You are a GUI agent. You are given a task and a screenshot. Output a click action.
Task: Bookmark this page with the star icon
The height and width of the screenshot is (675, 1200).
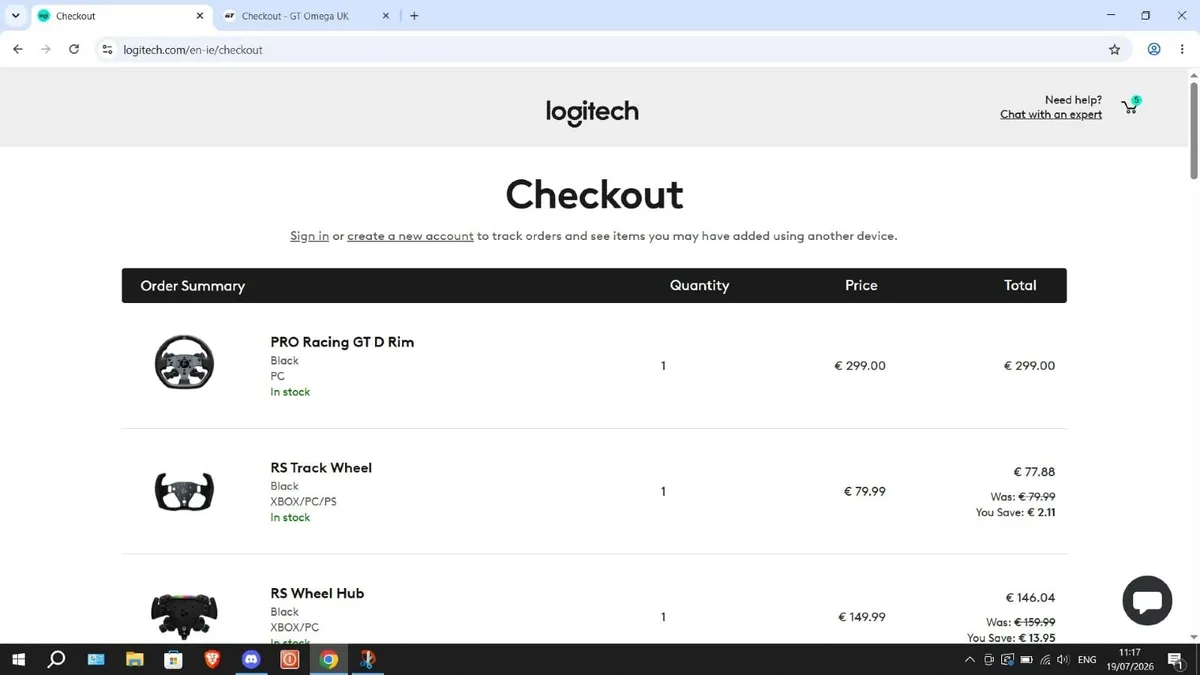(x=1114, y=49)
